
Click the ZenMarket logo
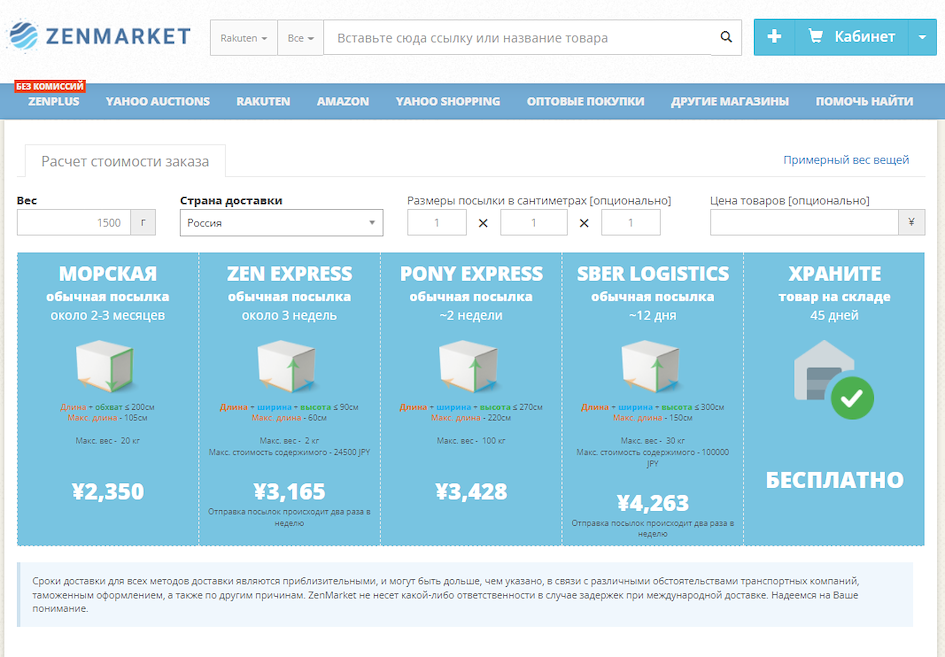click(99, 36)
